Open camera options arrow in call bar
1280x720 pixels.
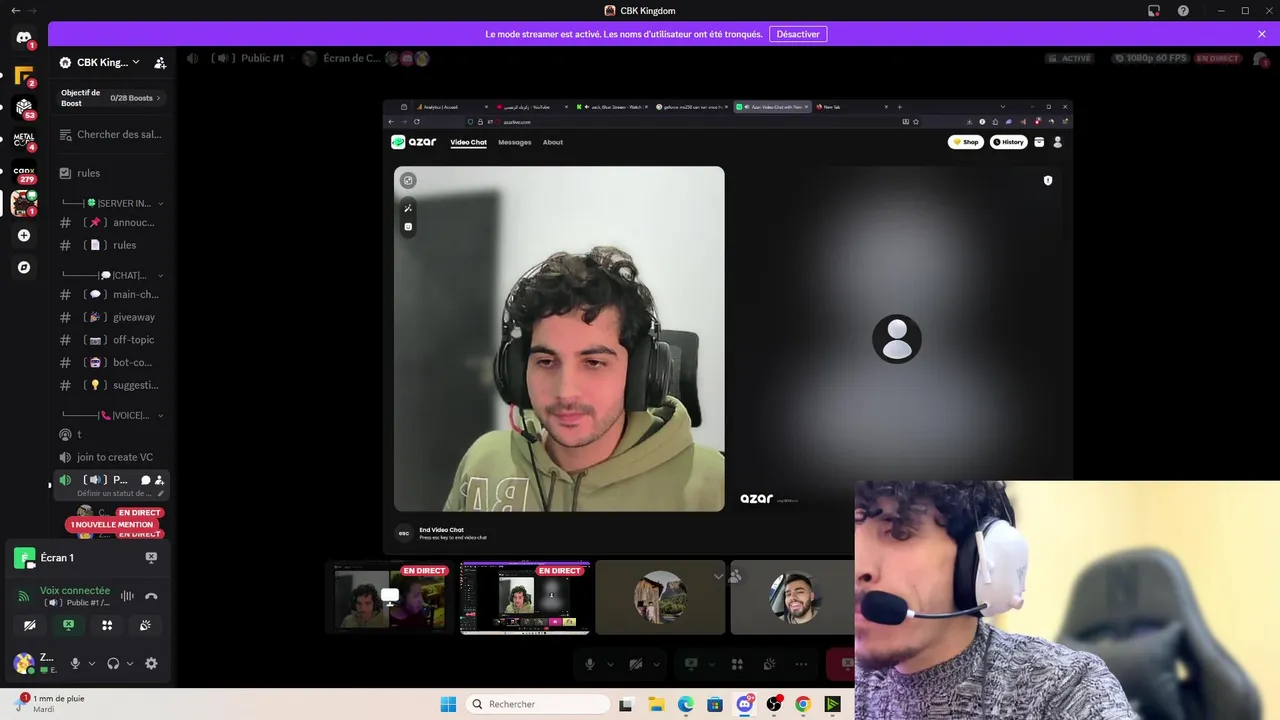click(657, 664)
